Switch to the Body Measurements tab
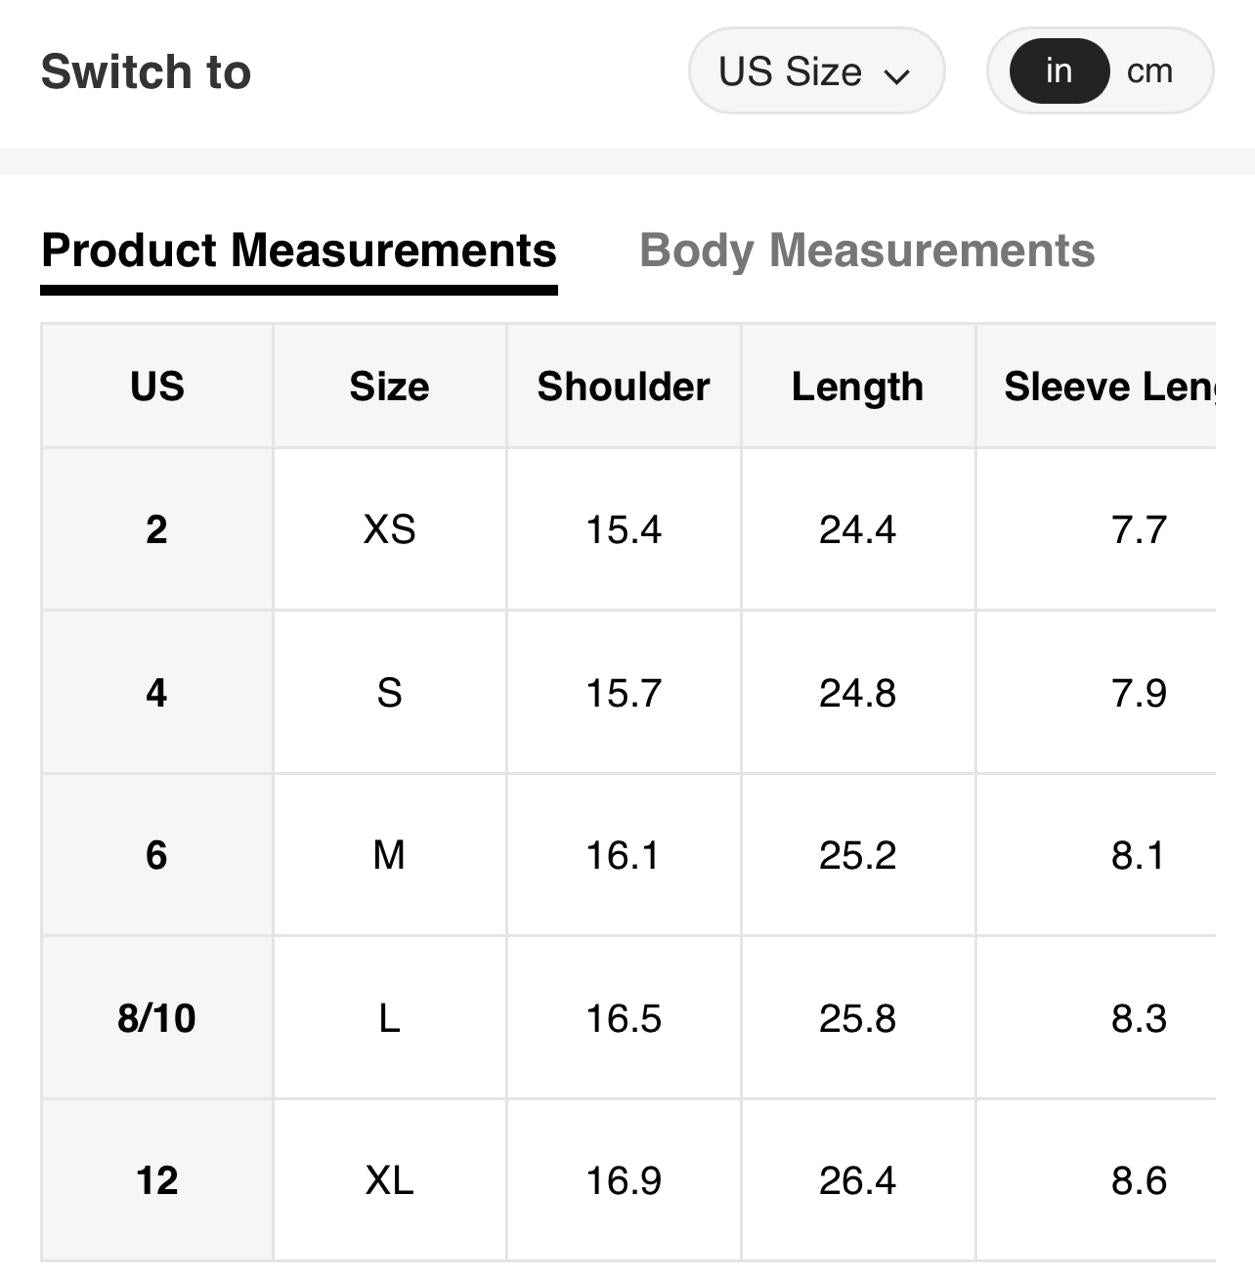1255x1280 pixels. pyautogui.click(x=866, y=251)
